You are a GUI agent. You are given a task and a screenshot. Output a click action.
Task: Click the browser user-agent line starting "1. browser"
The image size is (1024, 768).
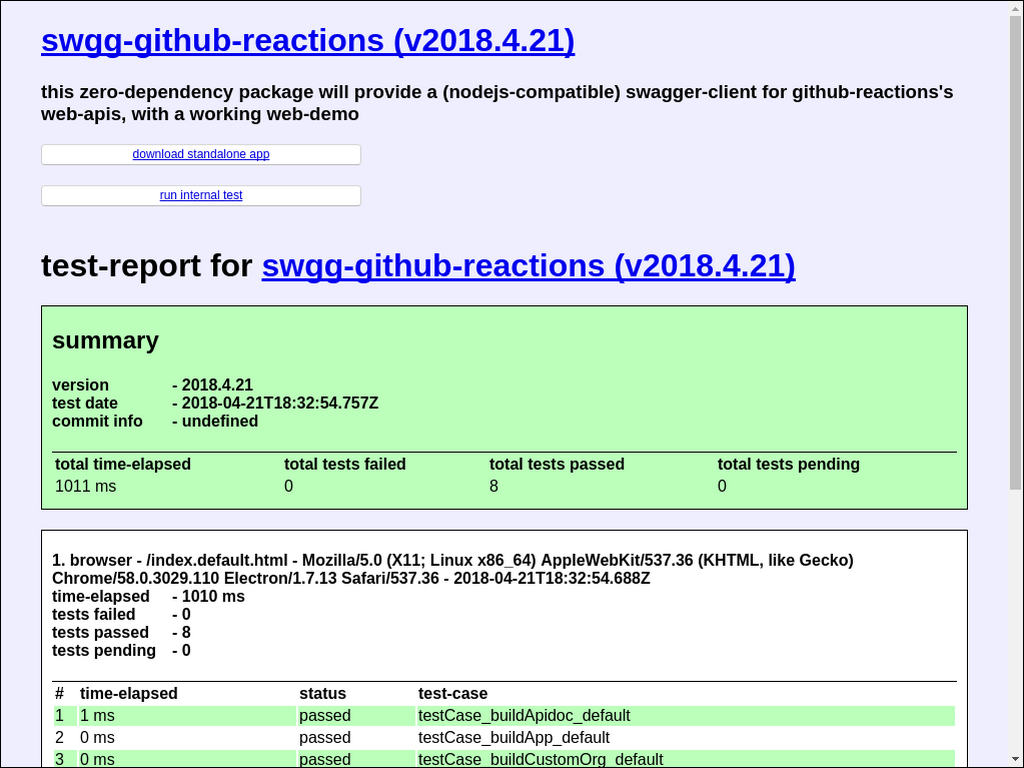click(x=453, y=569)
